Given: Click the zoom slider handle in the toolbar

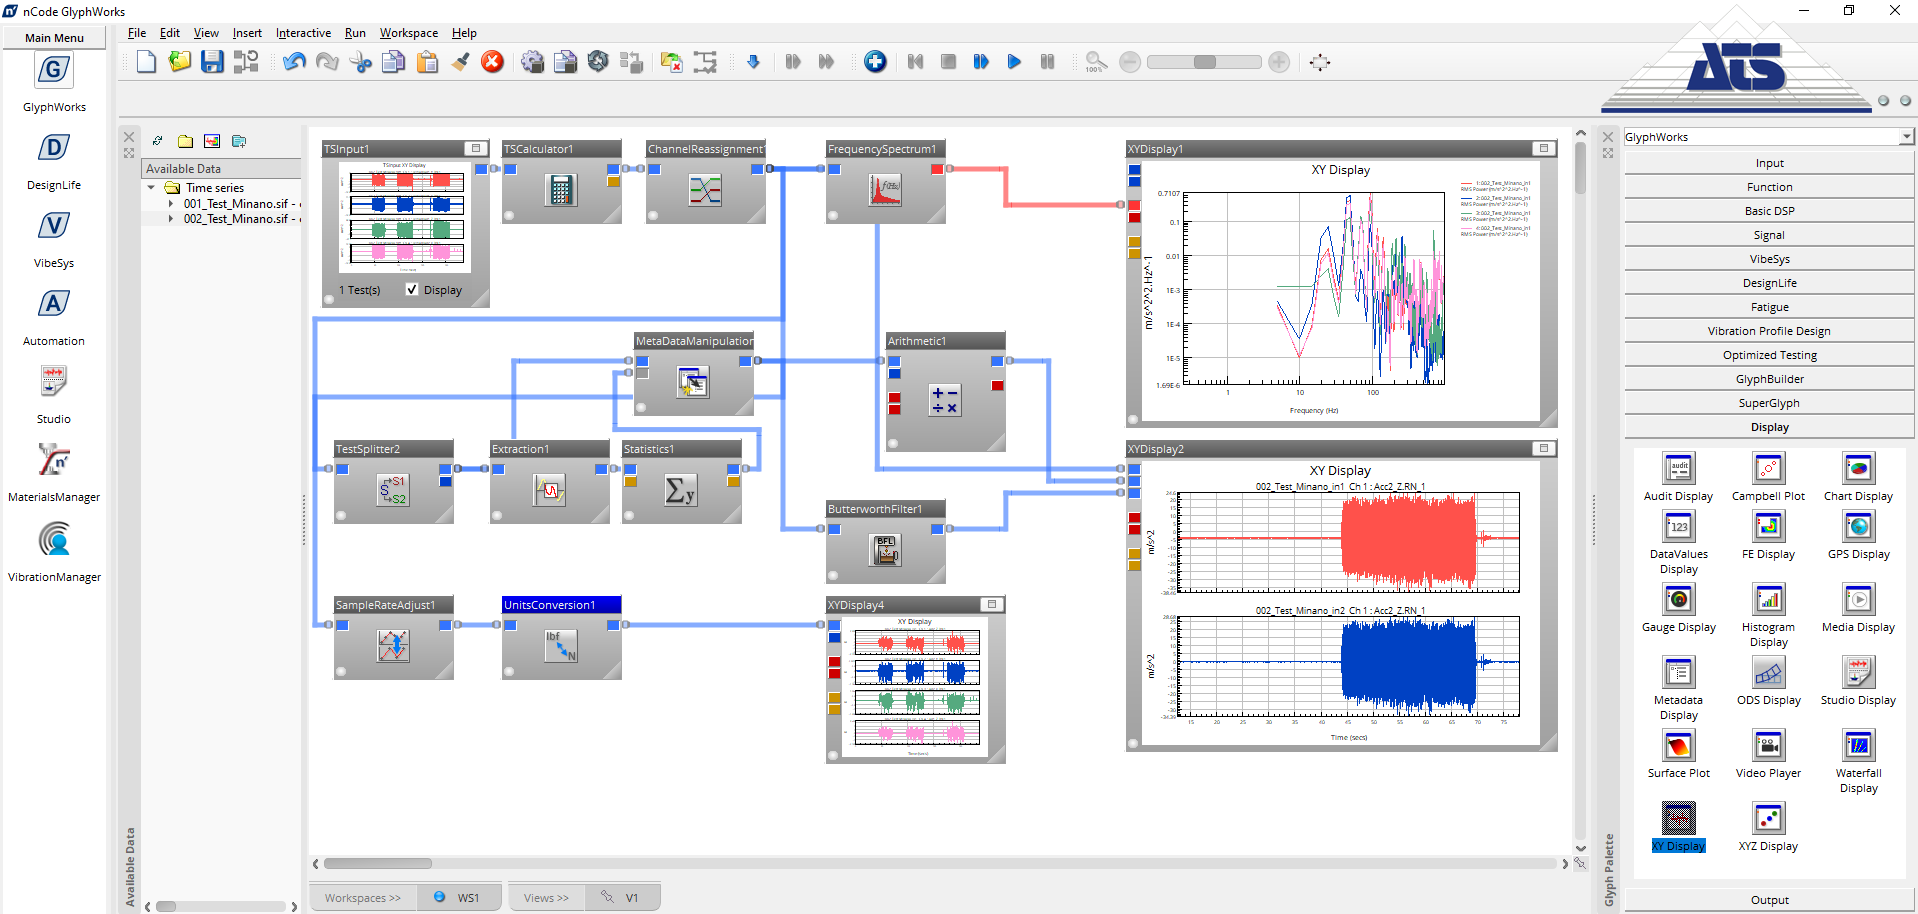Looking at the screenshot, I should point(1205,62).
